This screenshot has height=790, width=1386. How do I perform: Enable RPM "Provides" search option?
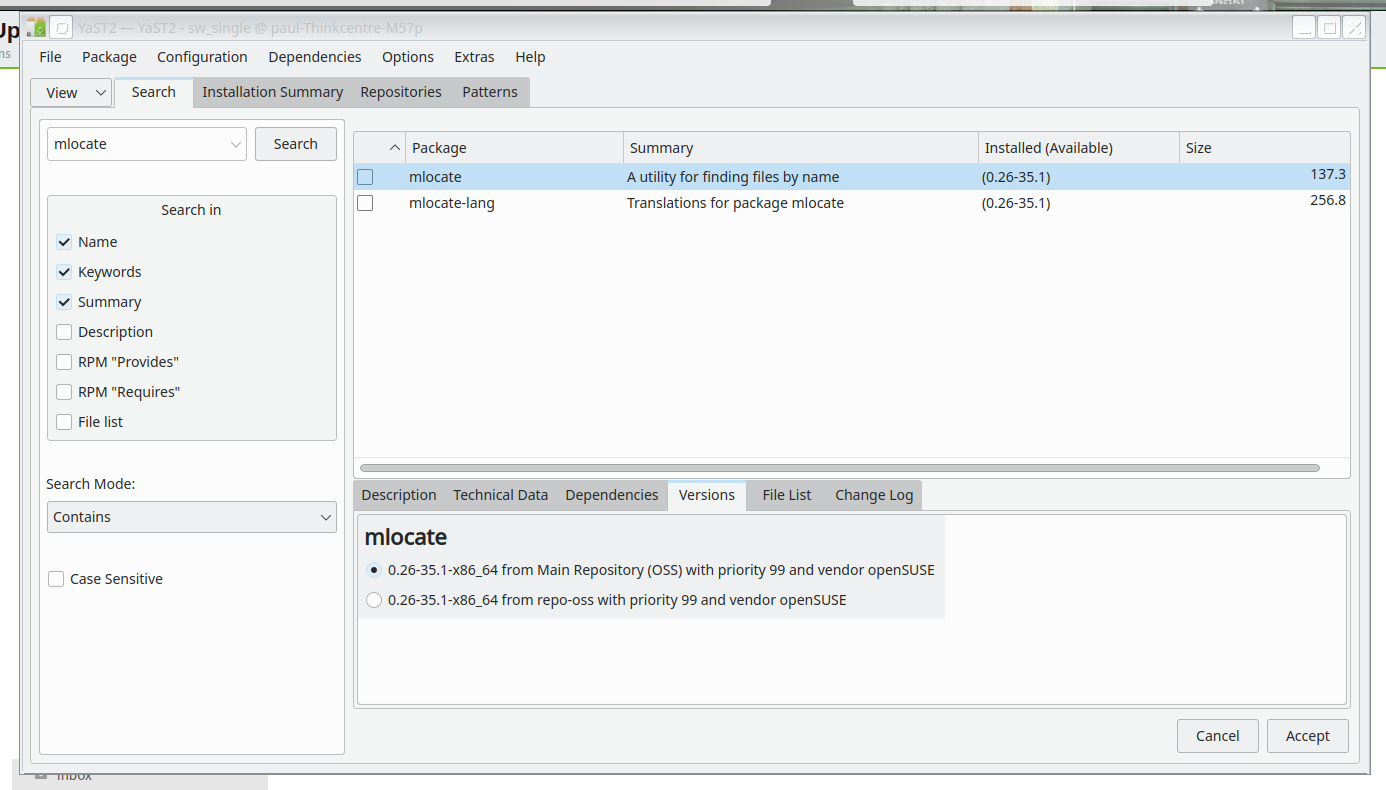(x=64, y=361)
